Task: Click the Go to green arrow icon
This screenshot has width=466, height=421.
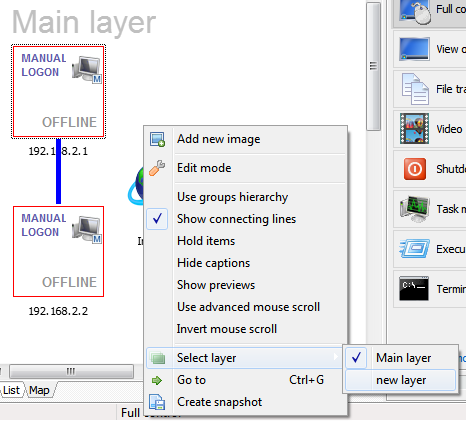Action: point(157,380)
